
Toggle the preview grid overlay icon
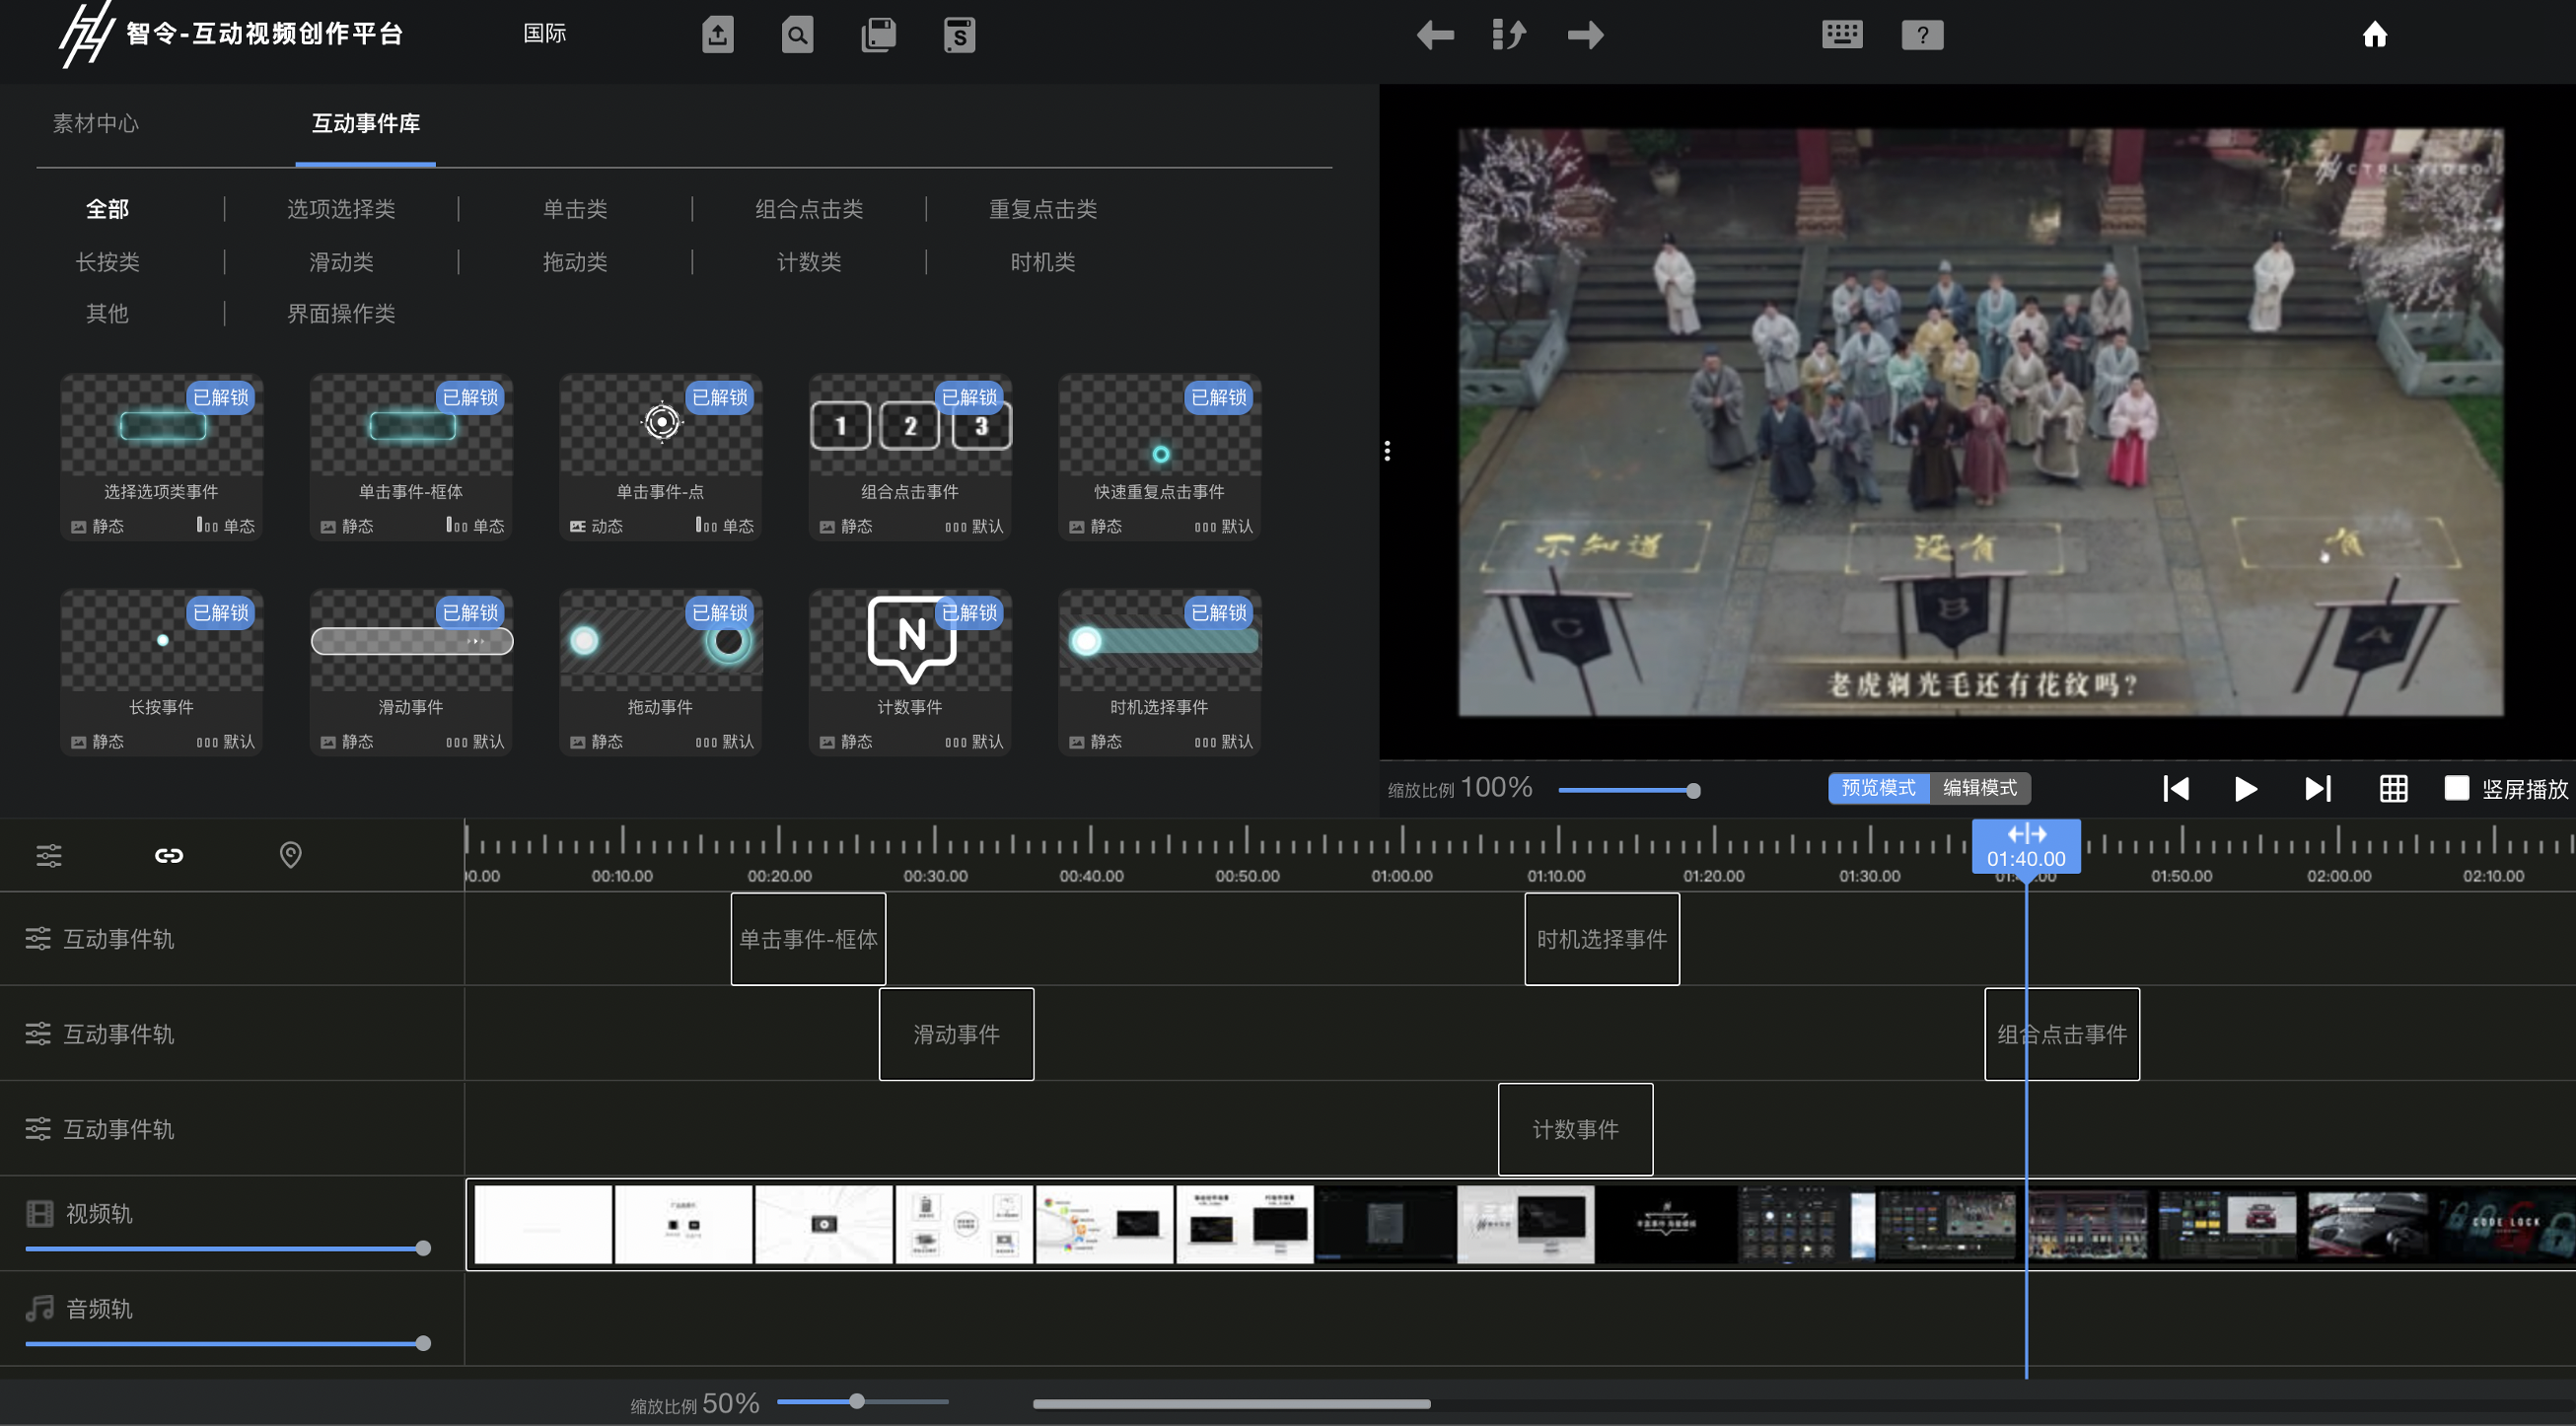[2393, 789]
